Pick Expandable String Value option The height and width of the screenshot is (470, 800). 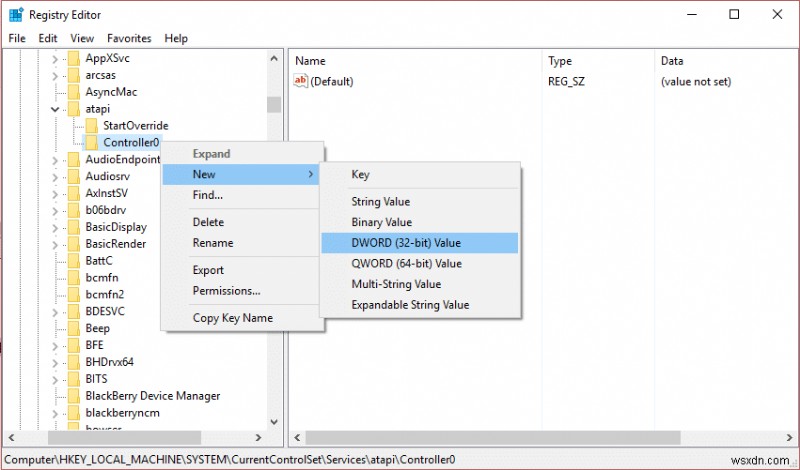419,305
